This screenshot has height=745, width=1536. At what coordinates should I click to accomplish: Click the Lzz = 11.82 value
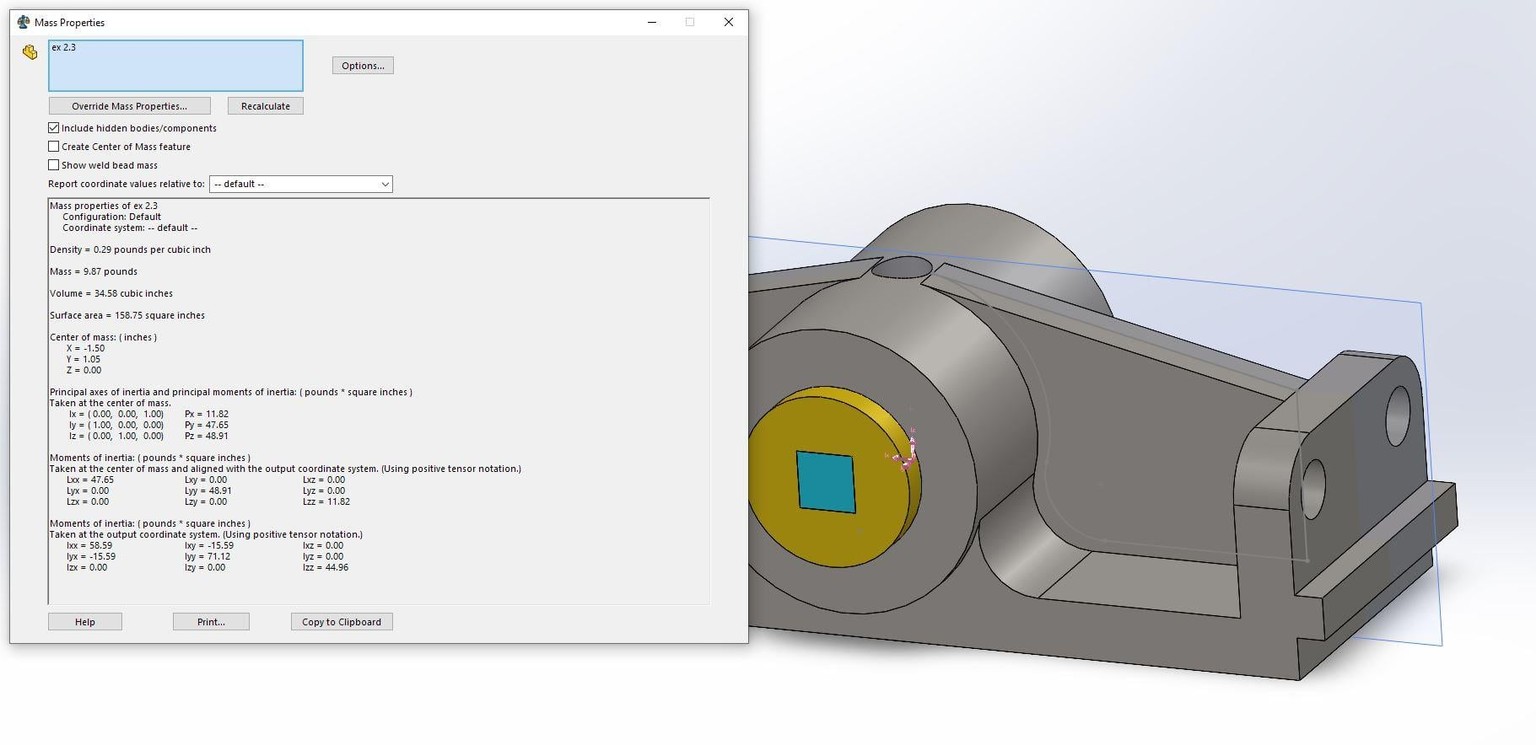click(x=326, y=502)
